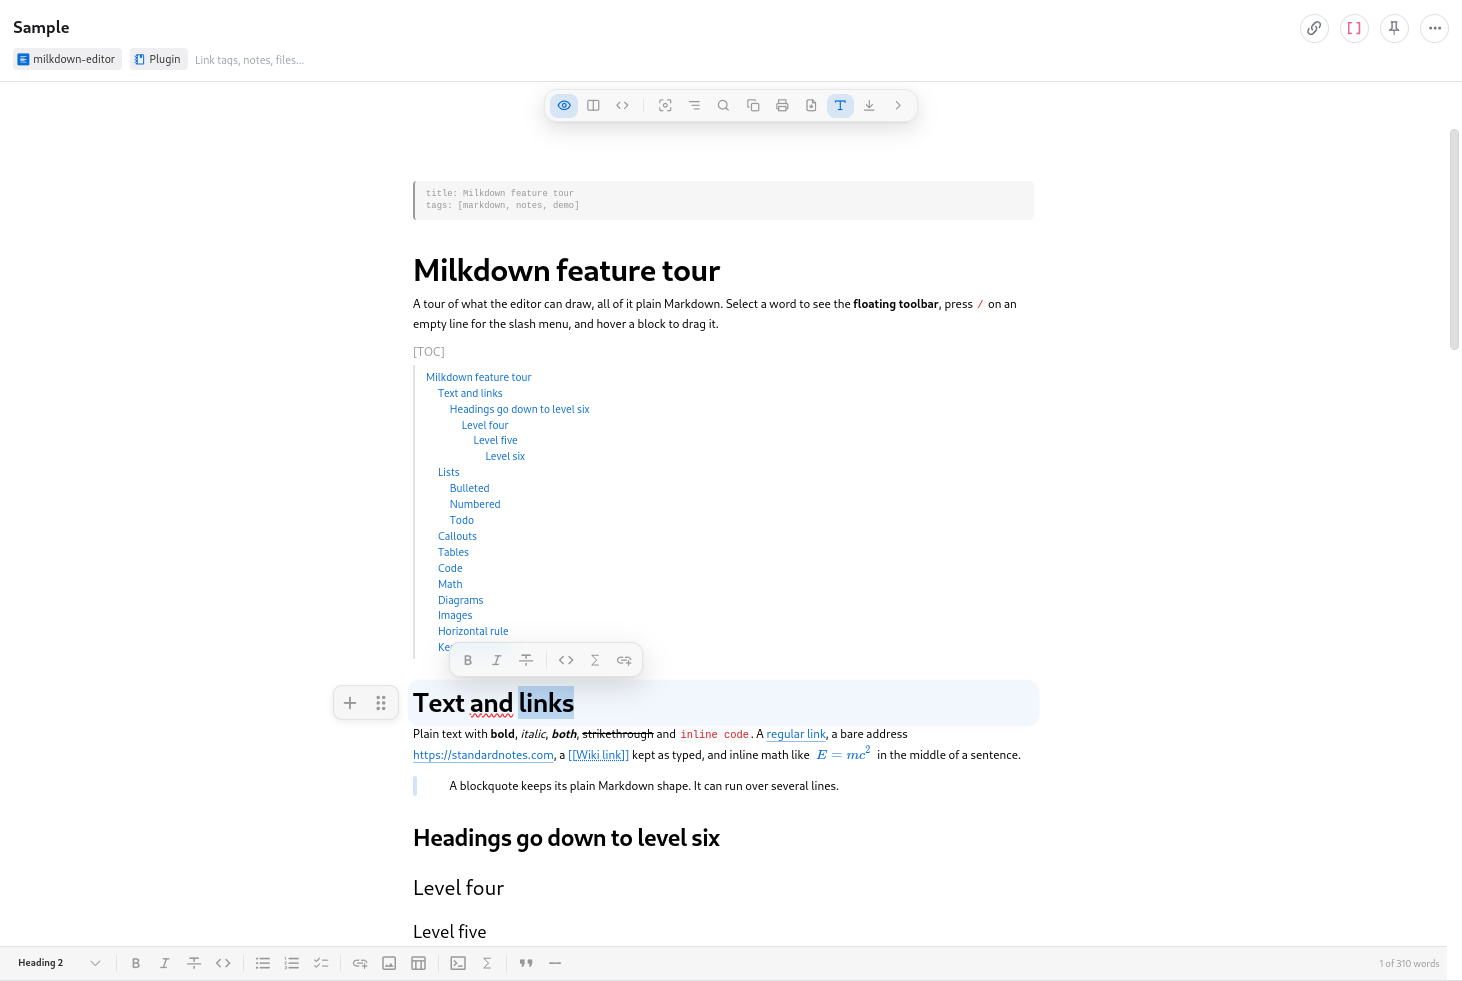The width and height of the screenshot is (1462, 981).
Task: Toggle the highlighted T toolbar button
Action: (x=840, y=105)
